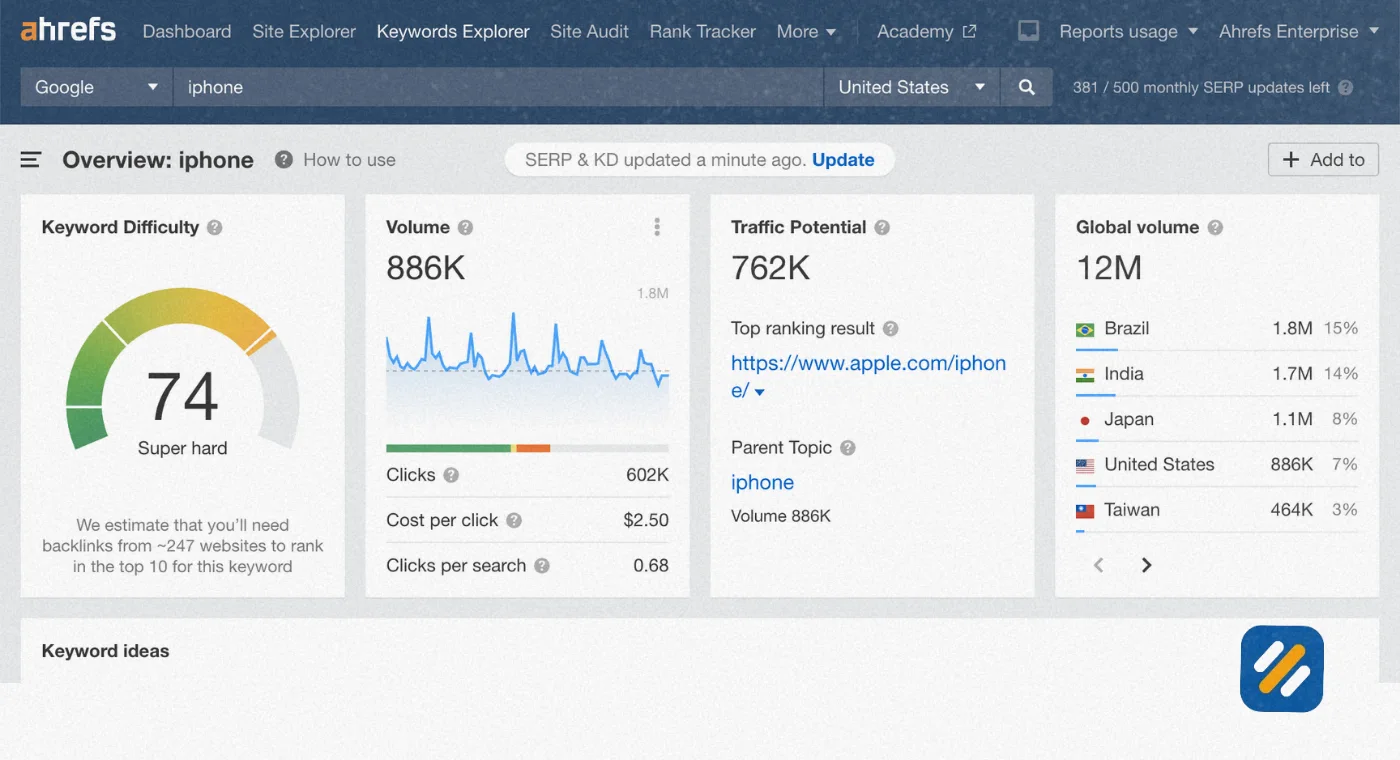Open the hamburger menu beside Overview

pyautogui.click(x=31, y=160)
